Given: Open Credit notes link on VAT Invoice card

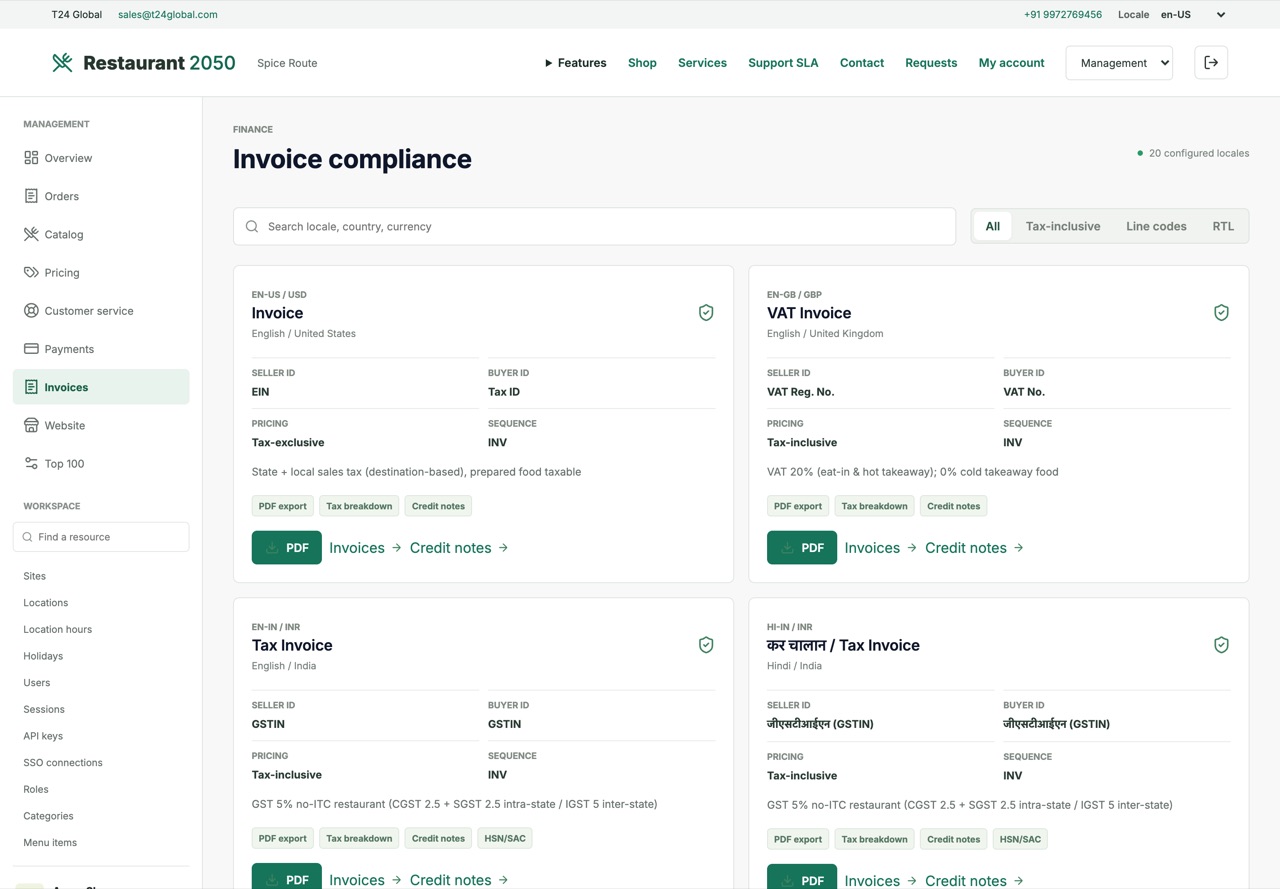Looking at the screenshot, I should (974, 548).
